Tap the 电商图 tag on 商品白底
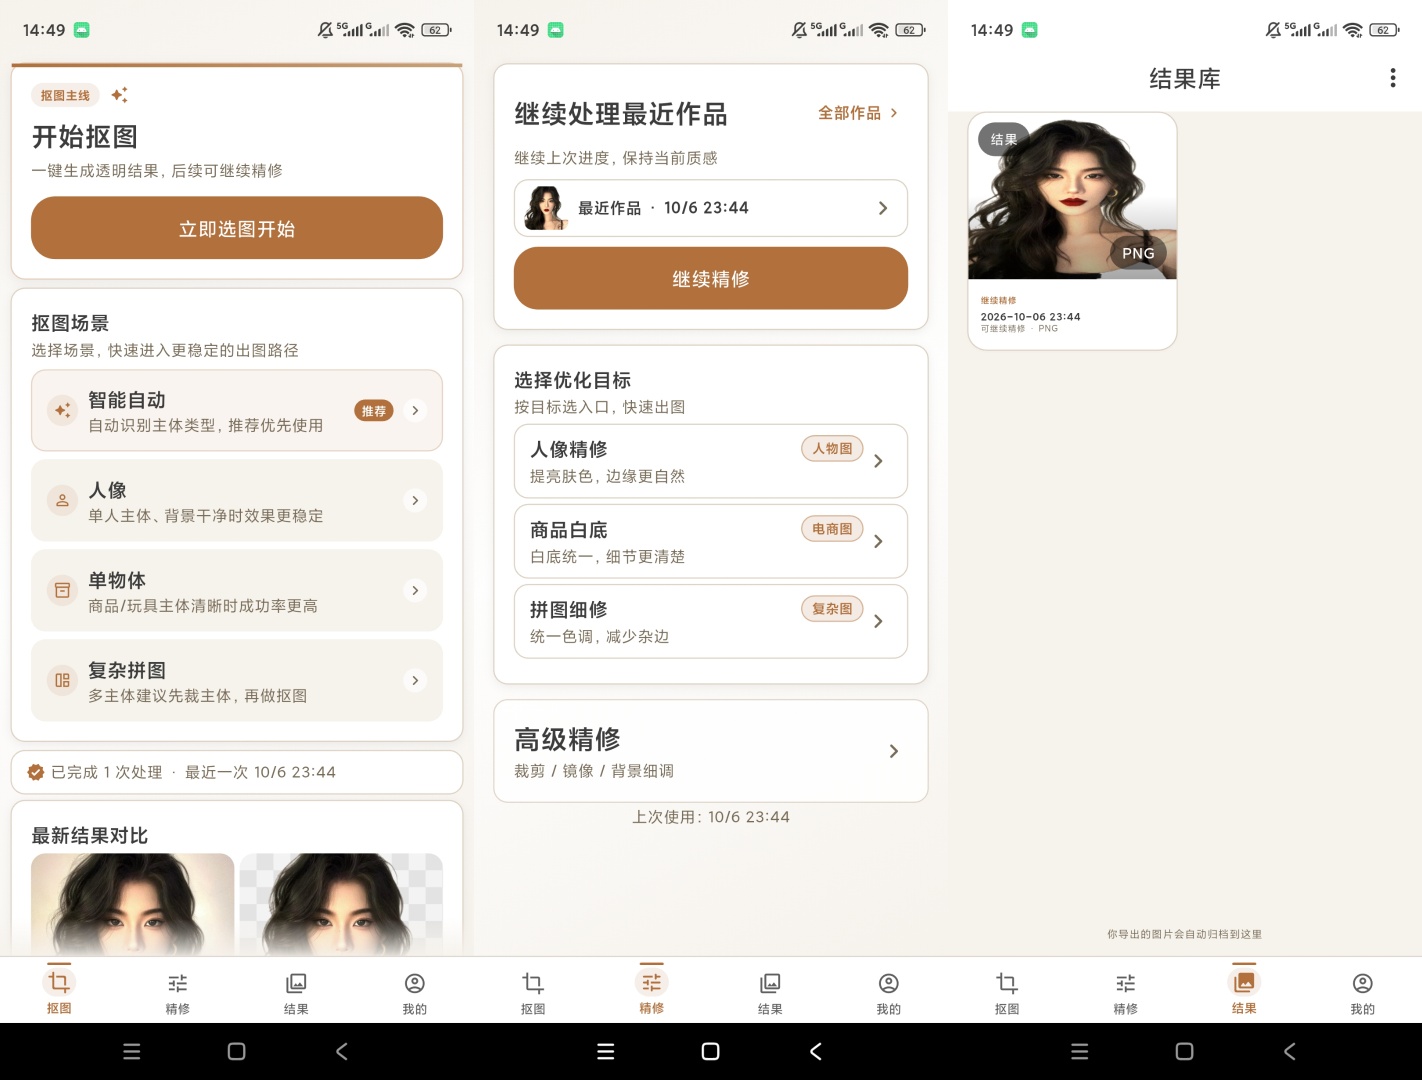Screen dimensions: 1422x1080 [x=832, y=529]
